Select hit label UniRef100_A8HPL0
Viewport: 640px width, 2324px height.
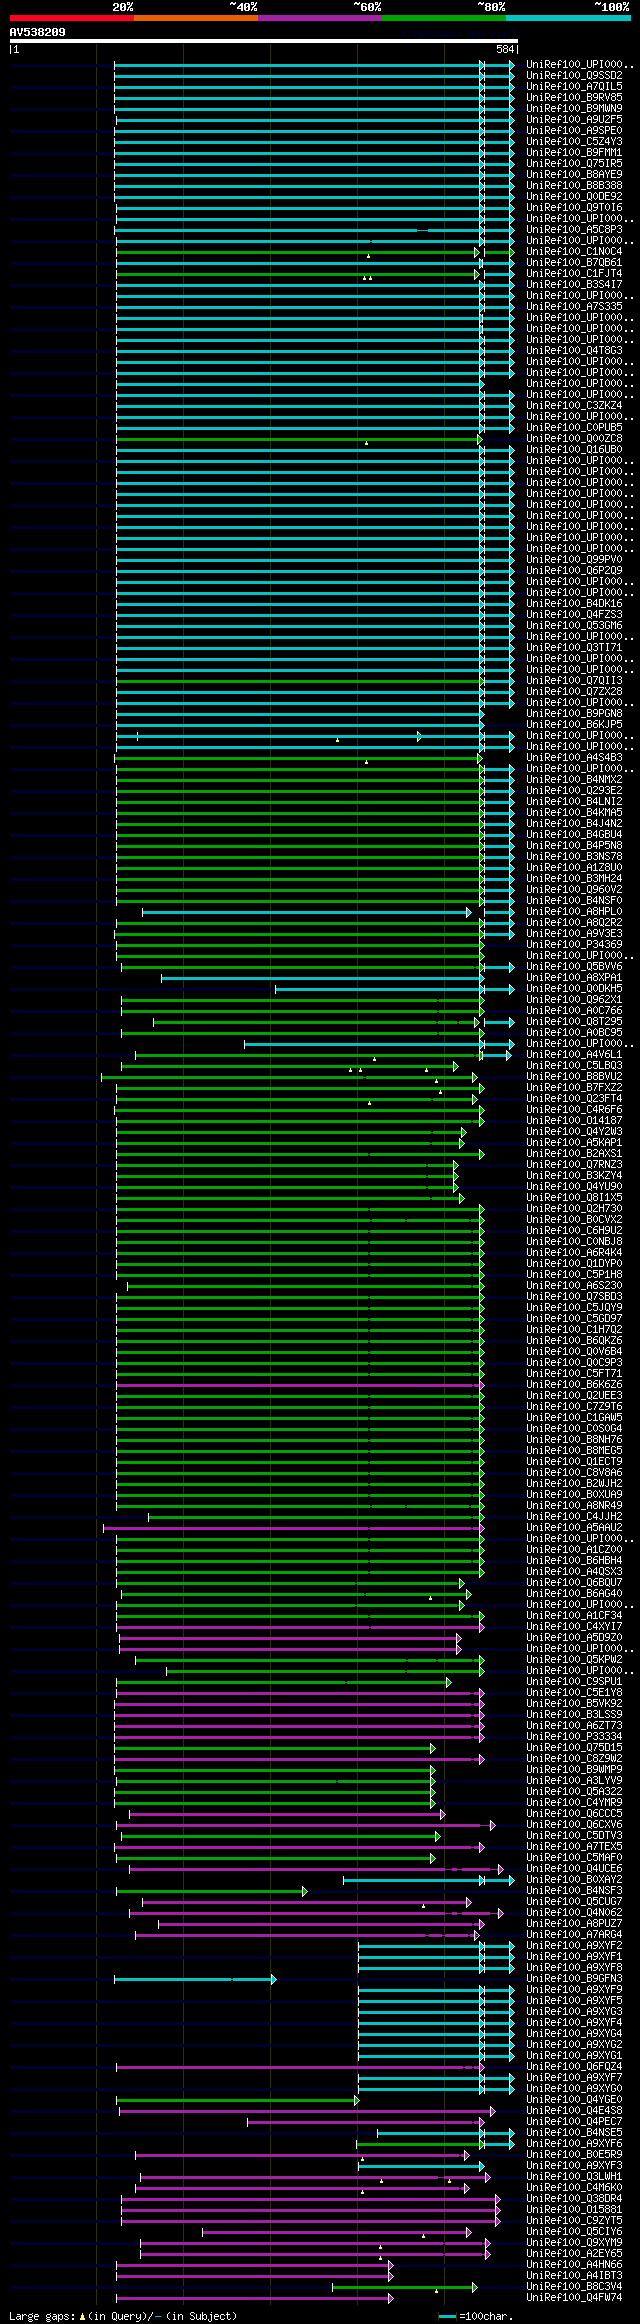pyautogui.click(x=574, y=911)
